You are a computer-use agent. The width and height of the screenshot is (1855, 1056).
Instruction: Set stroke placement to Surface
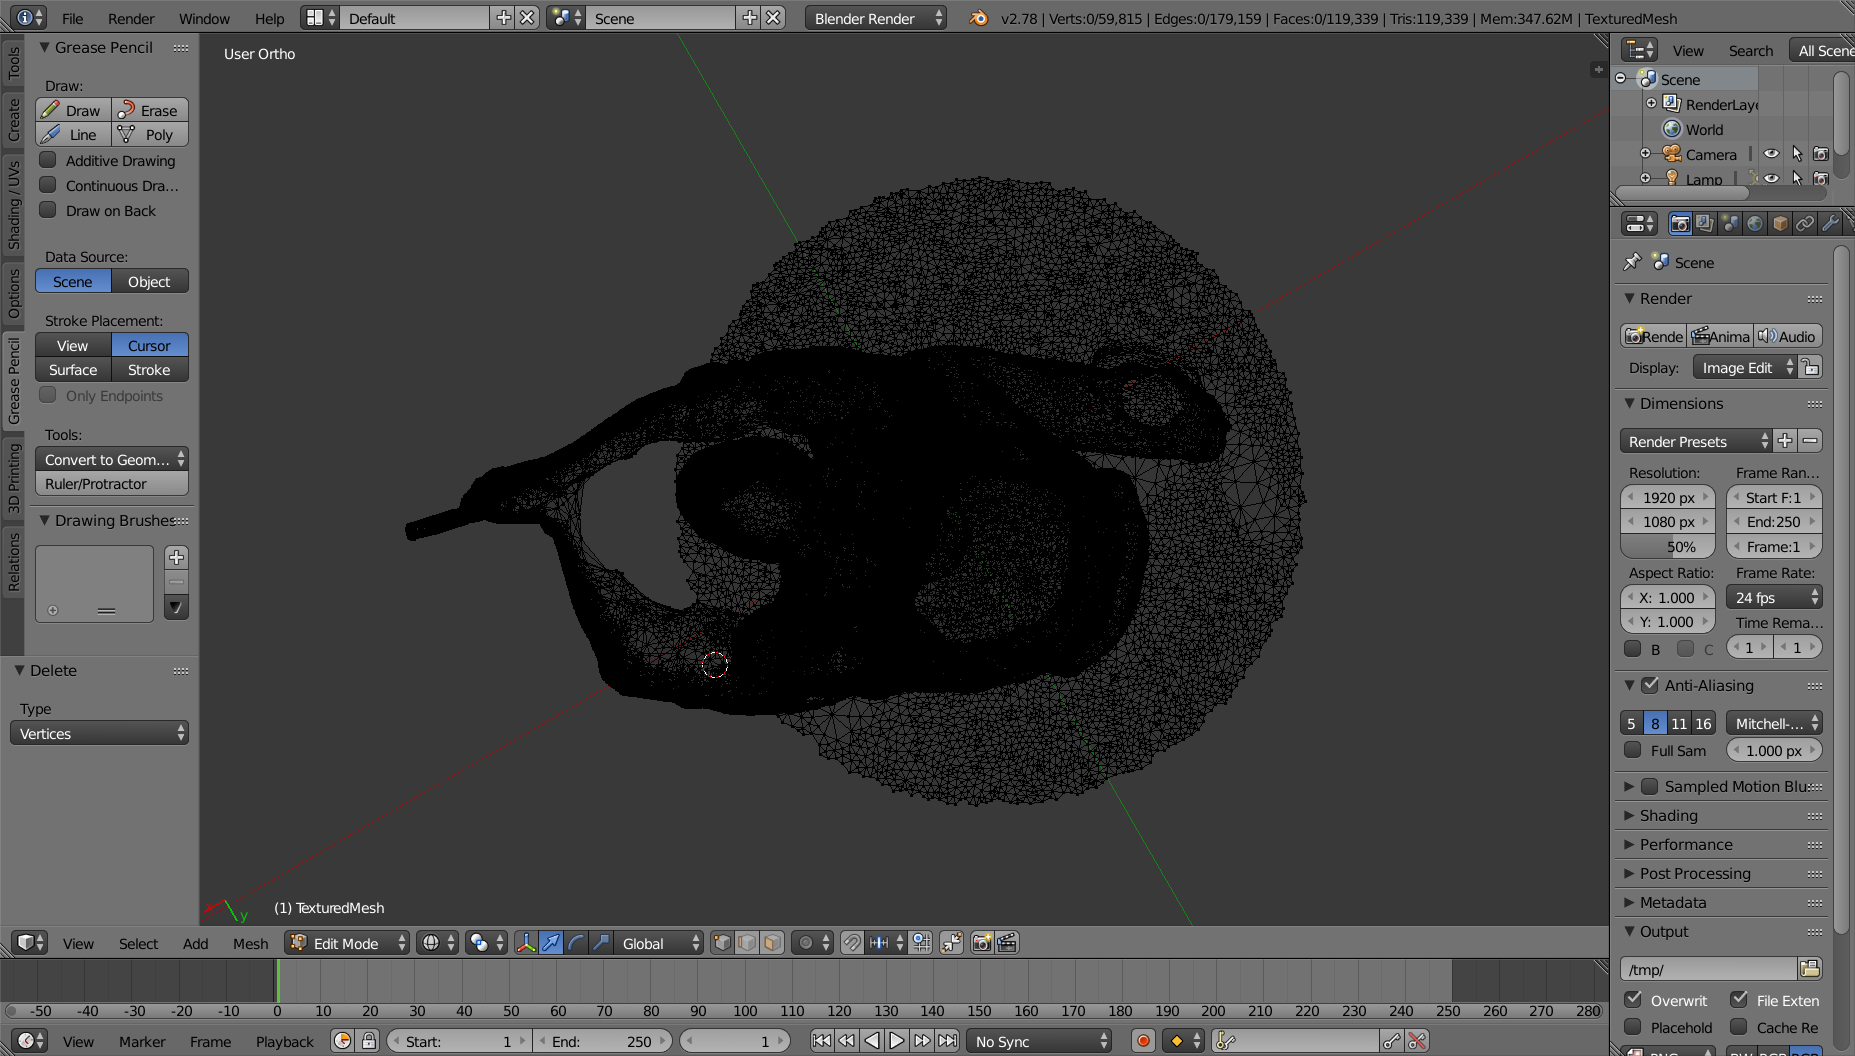73,369
